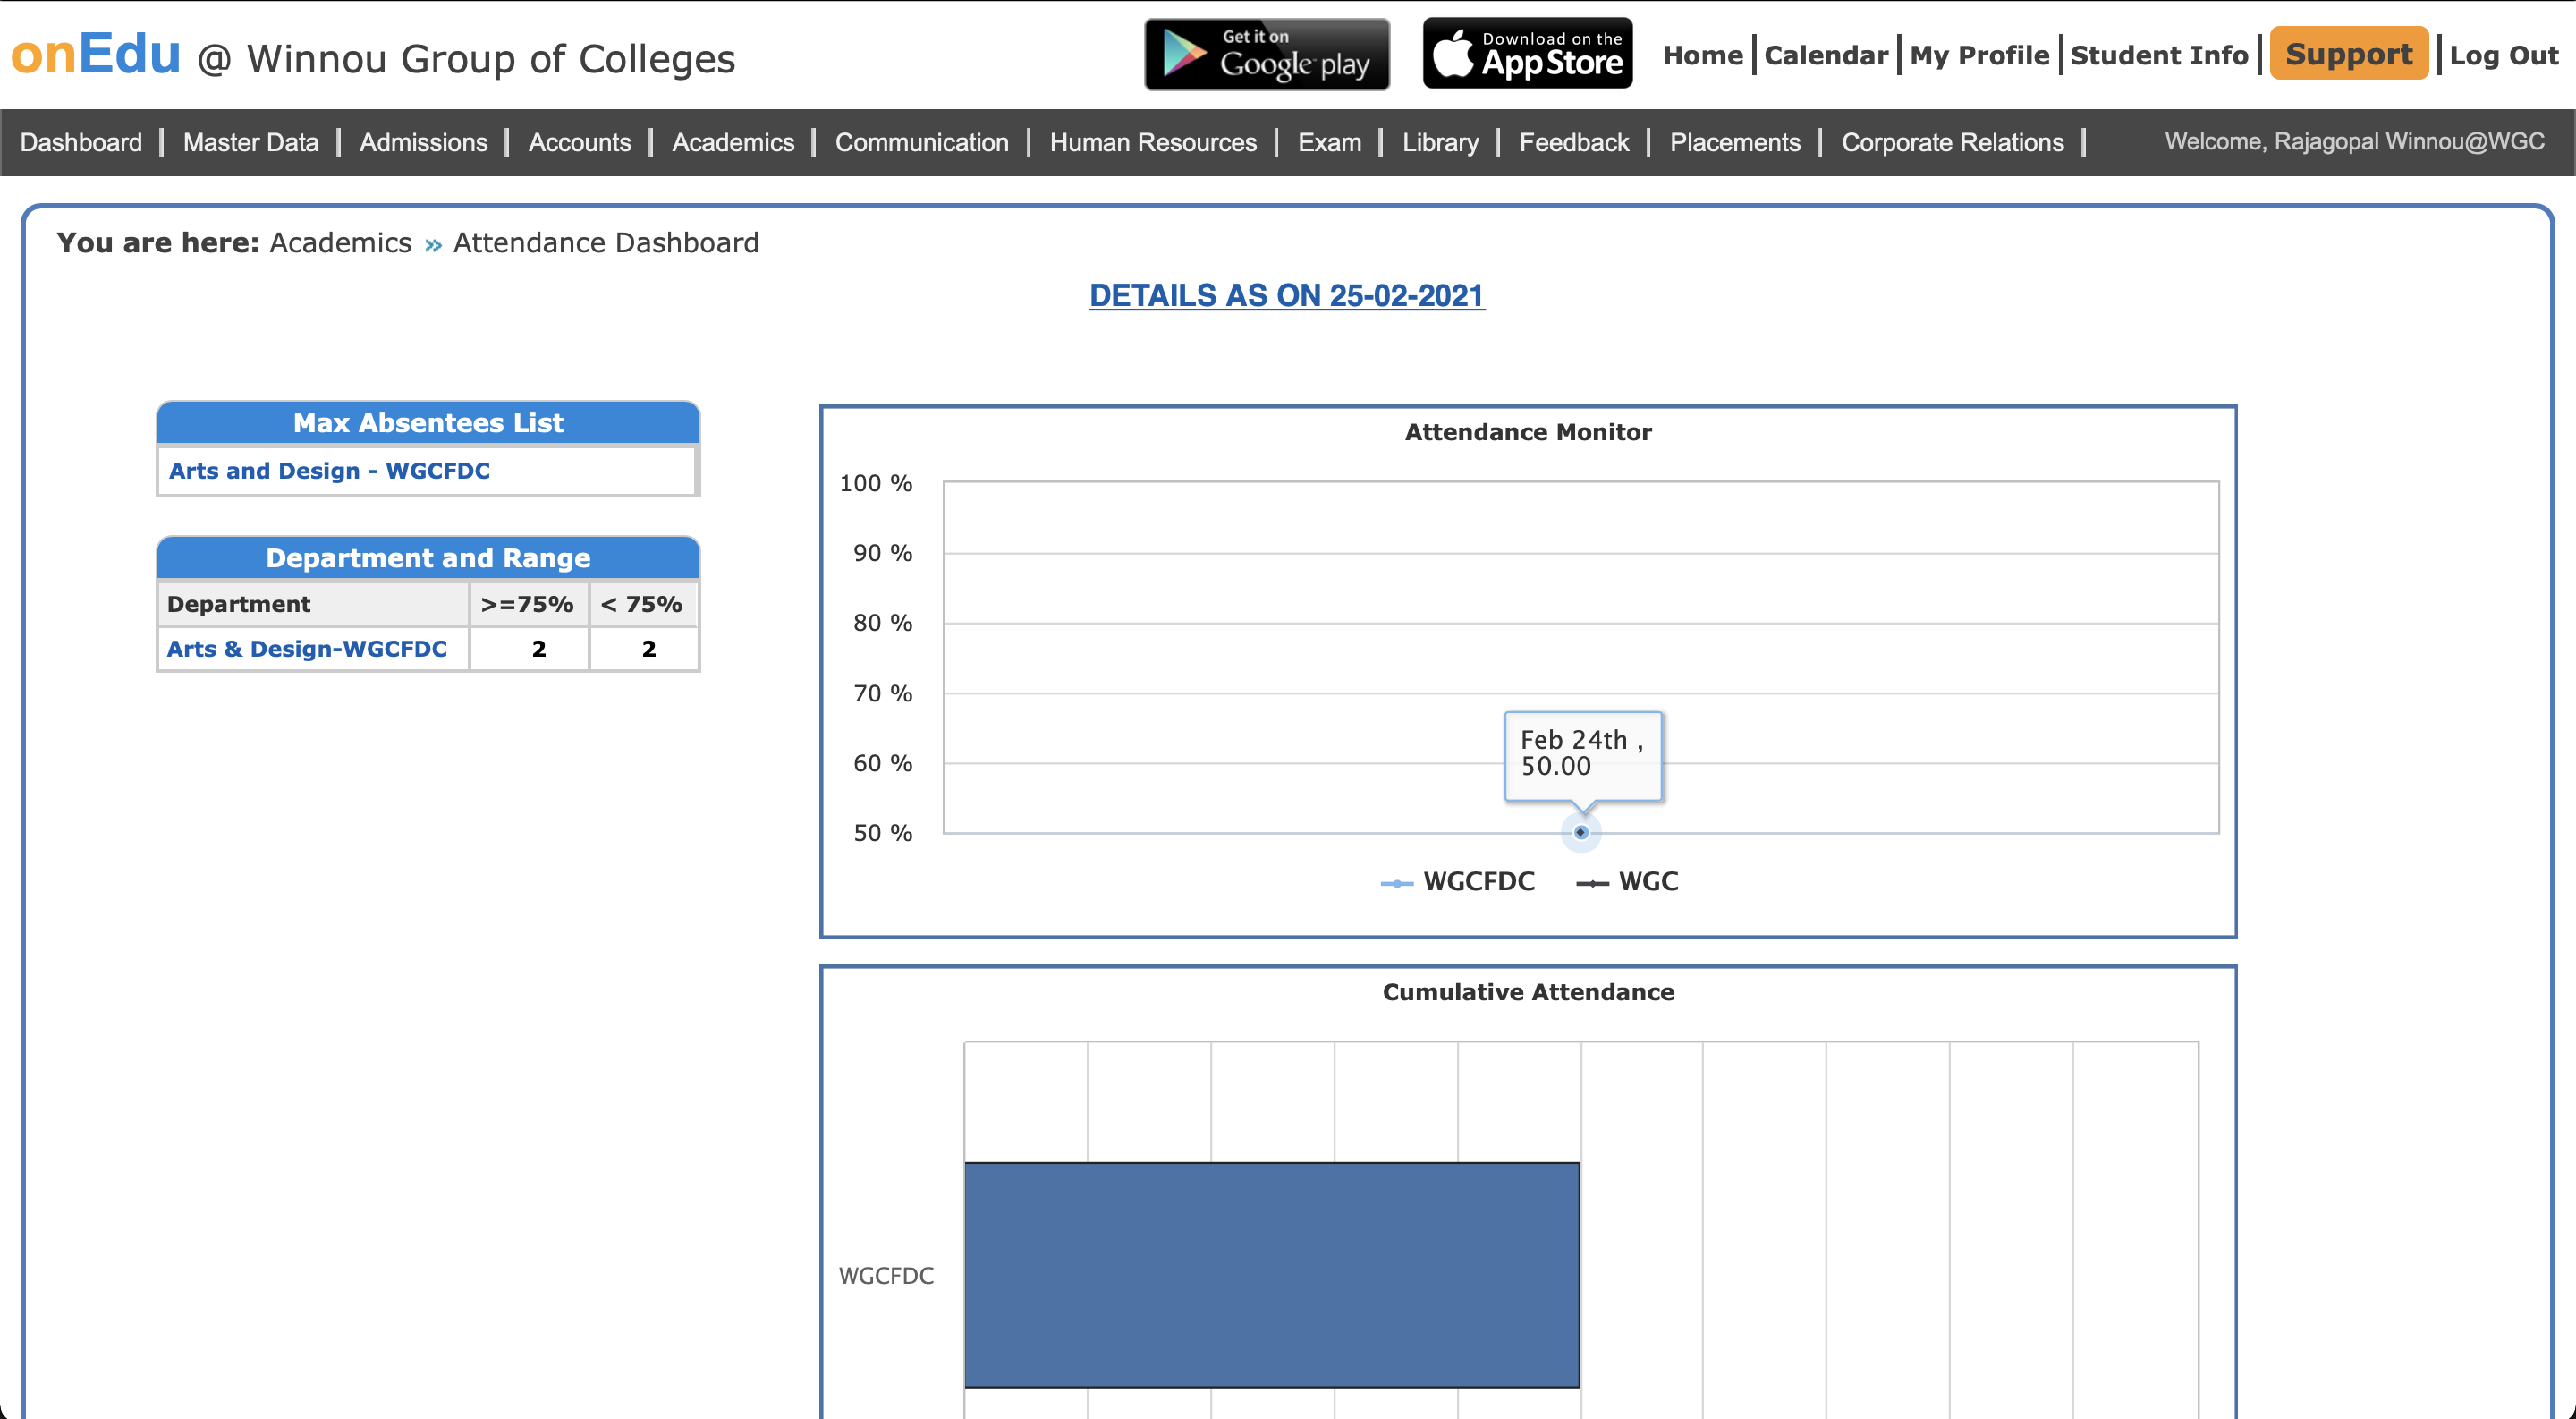The image size is (2576, 1419).
Task: Open the Exam menu
Action: click(x=1328, y=142)
